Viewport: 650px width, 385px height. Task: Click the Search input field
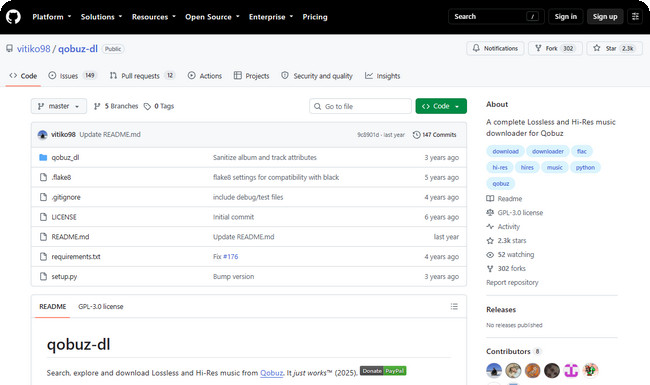(496, 17)
